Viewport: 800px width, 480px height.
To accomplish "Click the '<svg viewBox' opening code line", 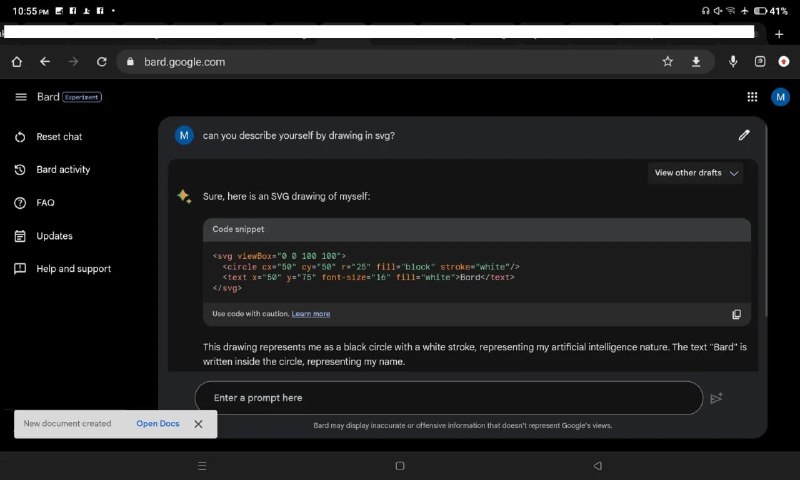I will (279, 256).
